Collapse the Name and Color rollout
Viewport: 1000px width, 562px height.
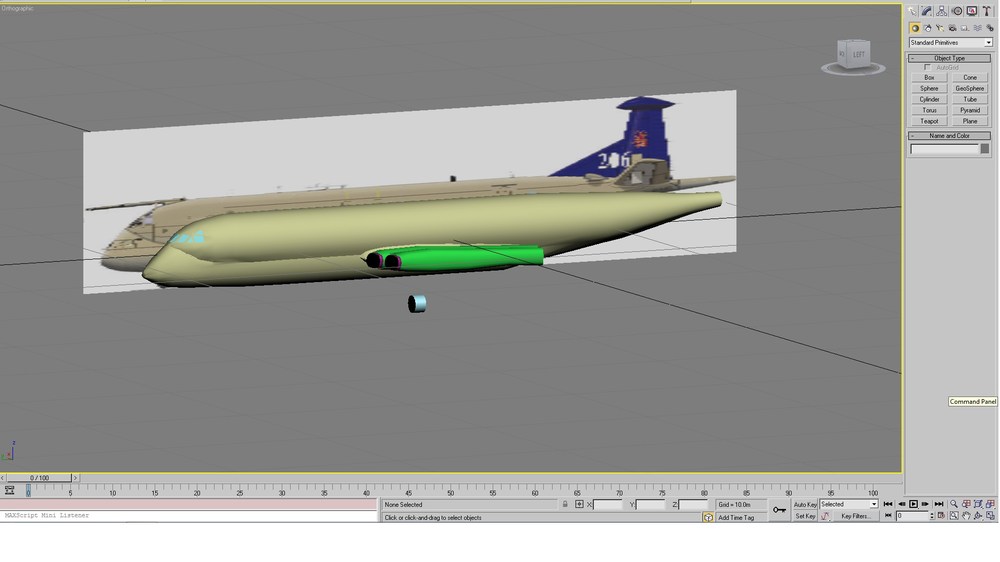(950, 136)
